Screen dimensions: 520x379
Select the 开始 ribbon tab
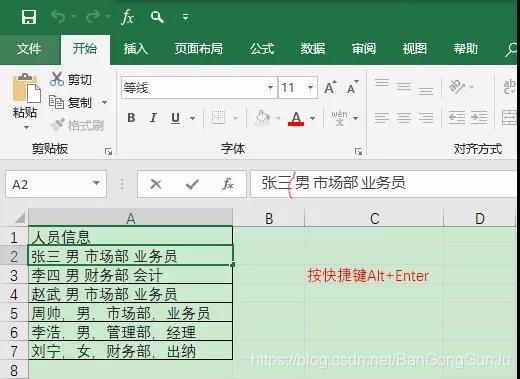(x=85, y=49)
